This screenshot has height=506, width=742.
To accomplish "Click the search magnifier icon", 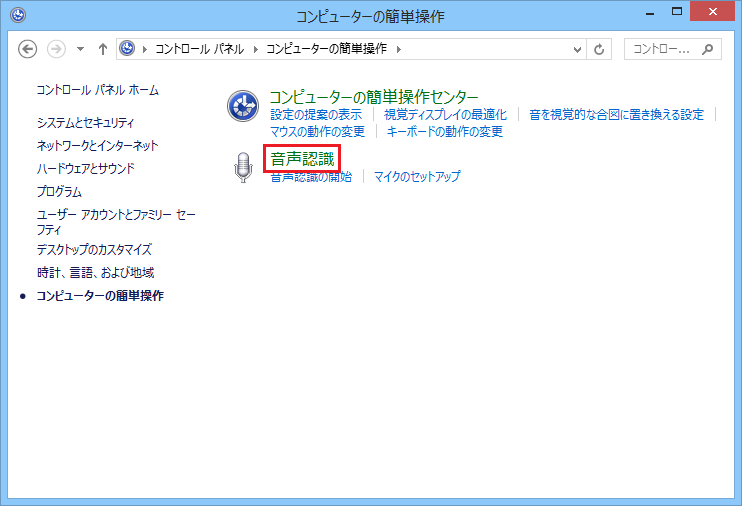I will (708, 49).
